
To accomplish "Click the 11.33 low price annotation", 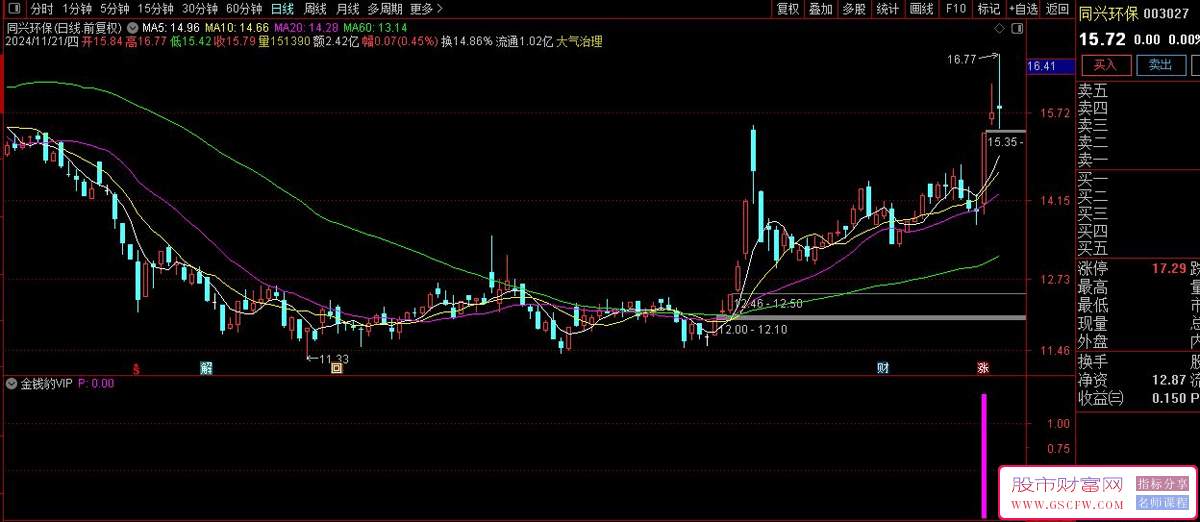I will point(334,358).
